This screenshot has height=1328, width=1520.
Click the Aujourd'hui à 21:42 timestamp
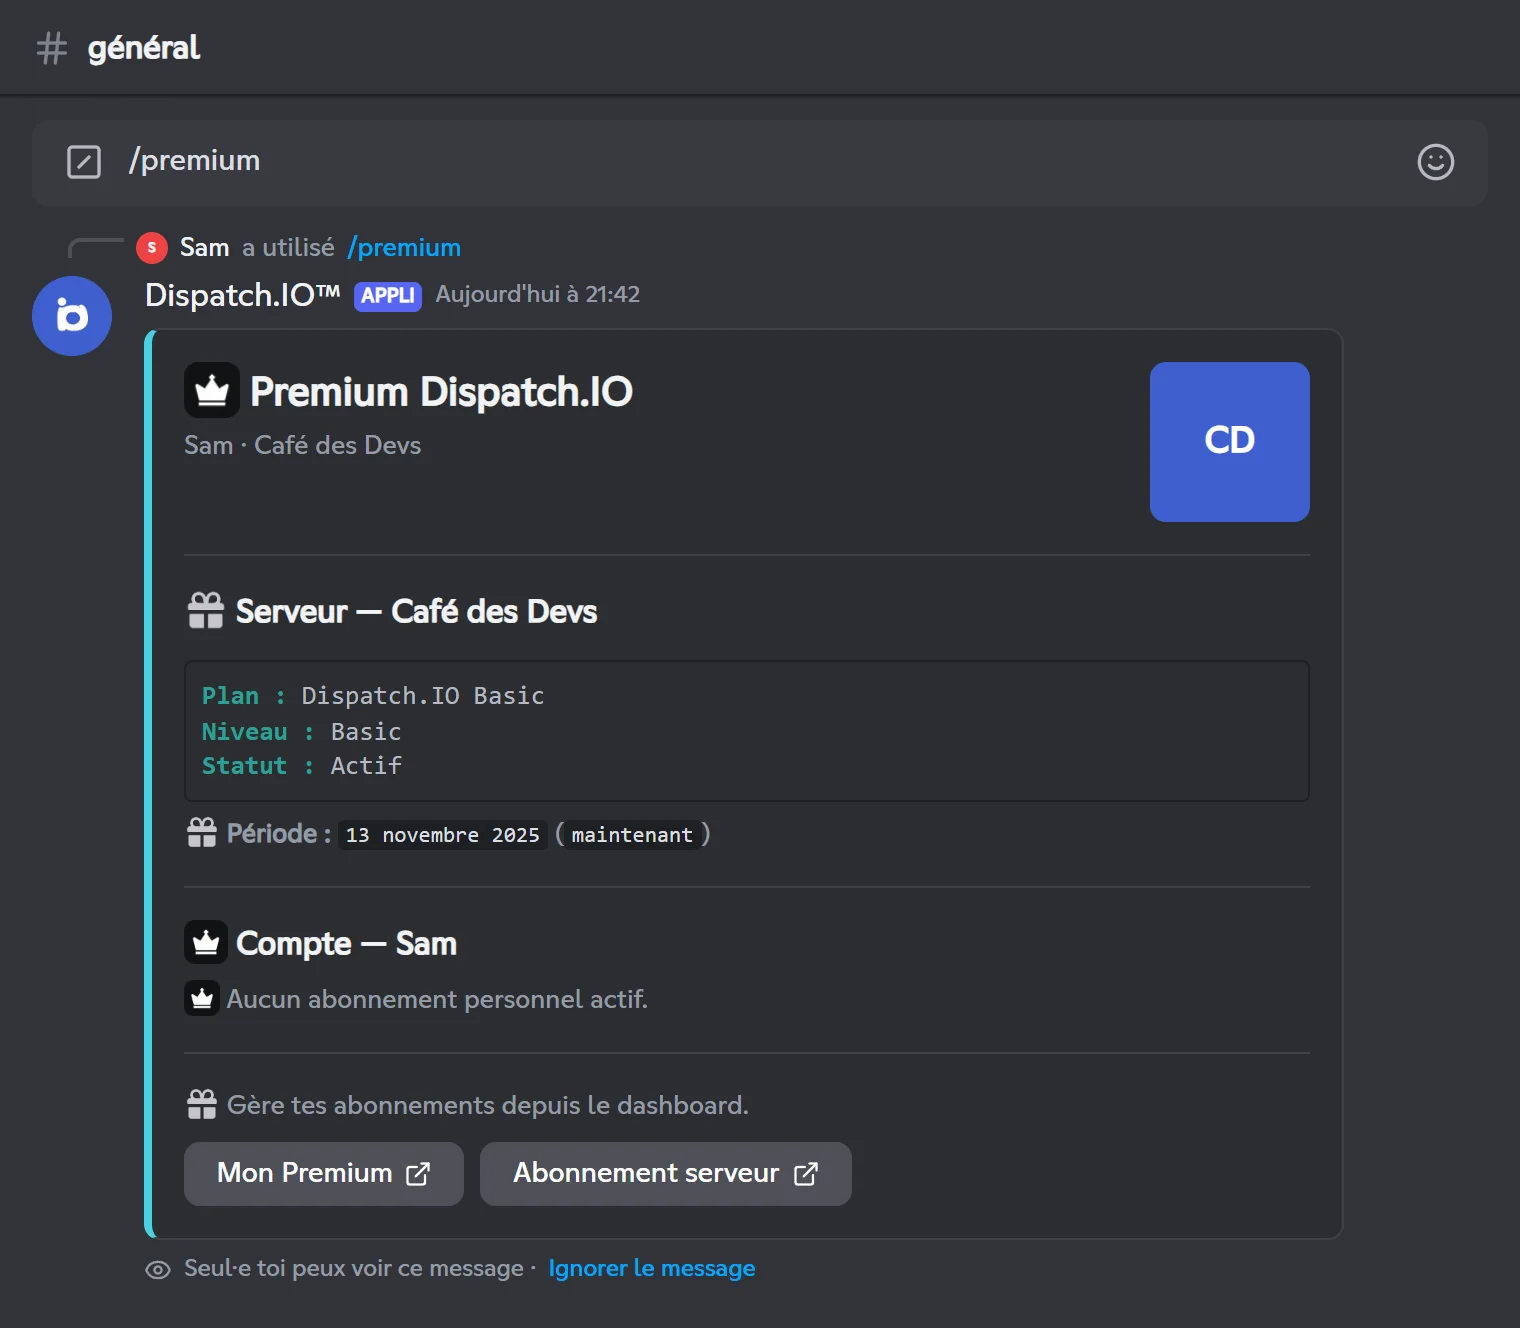(x=538, y=295)
